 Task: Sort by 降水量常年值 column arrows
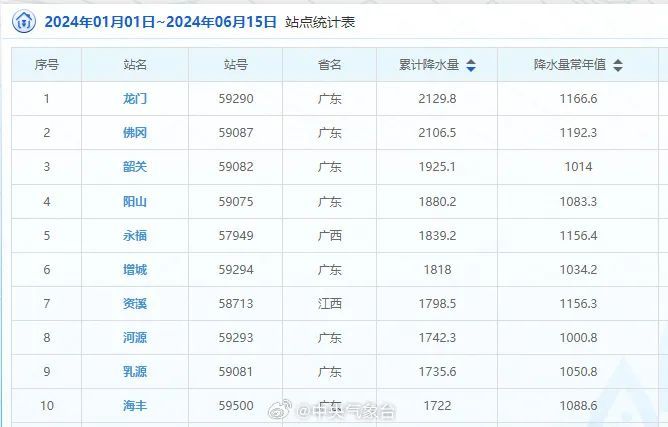click(x=618, y=65)
